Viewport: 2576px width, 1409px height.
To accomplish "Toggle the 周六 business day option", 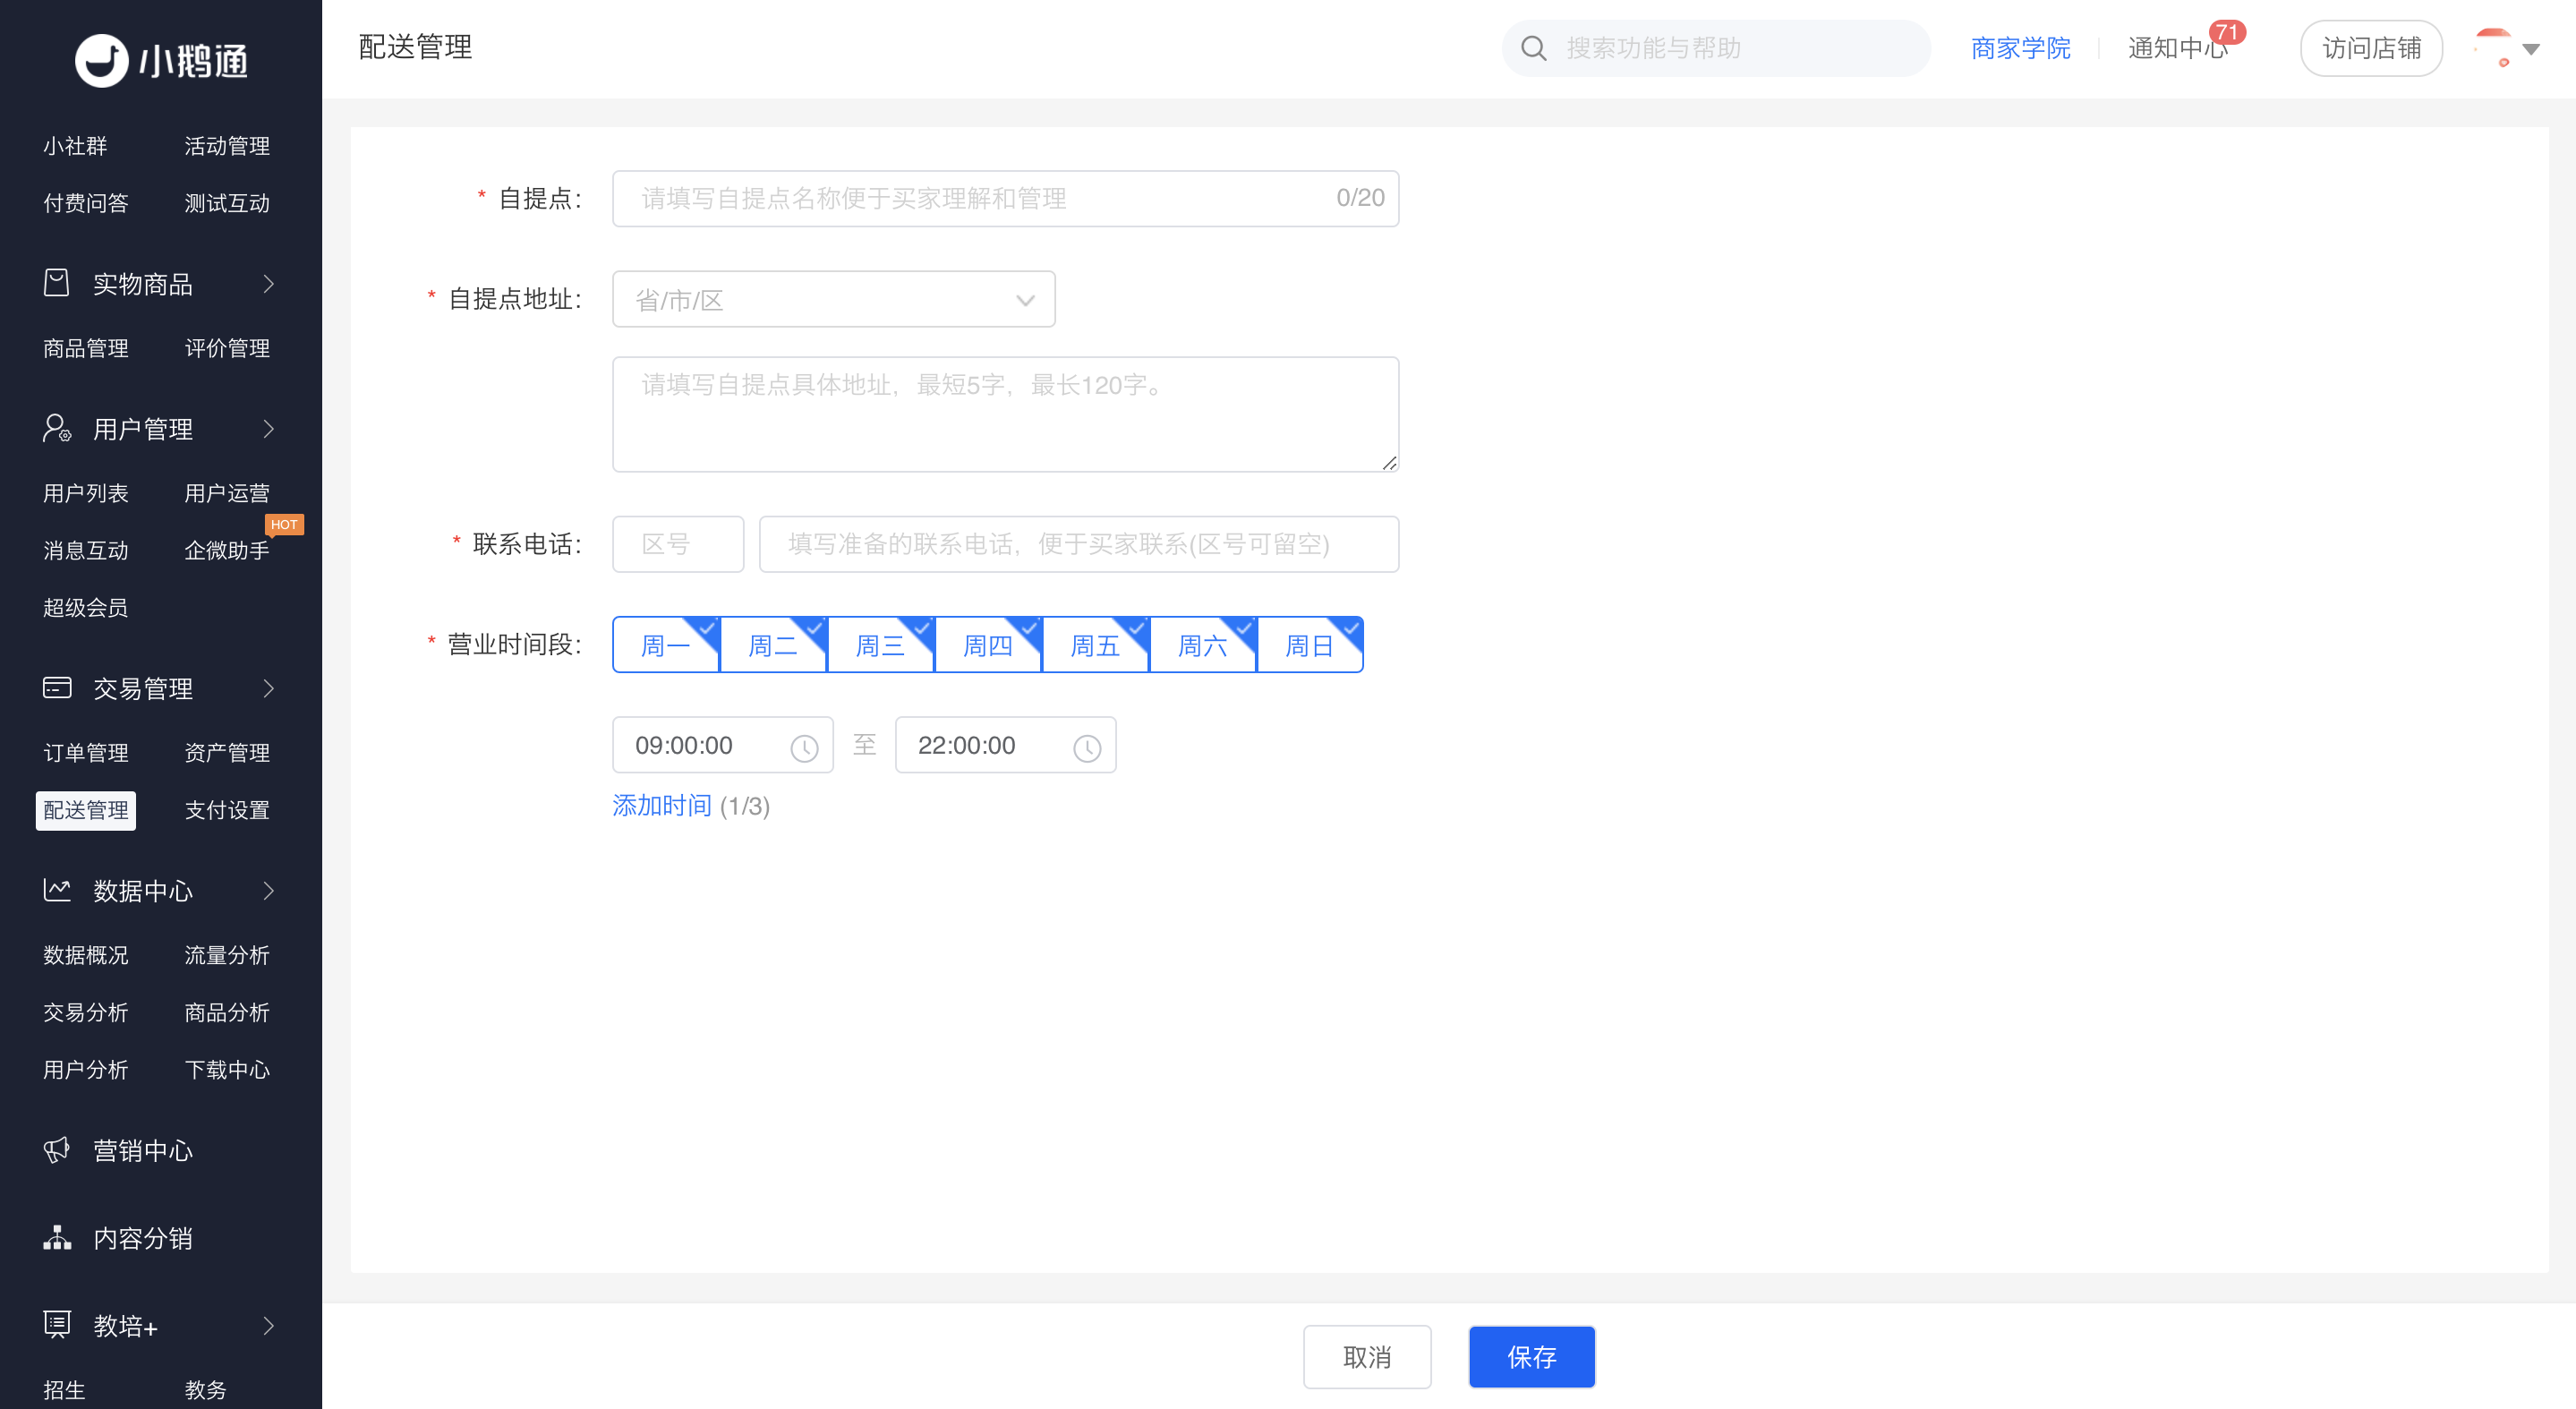I will (x=1203, y=645).
